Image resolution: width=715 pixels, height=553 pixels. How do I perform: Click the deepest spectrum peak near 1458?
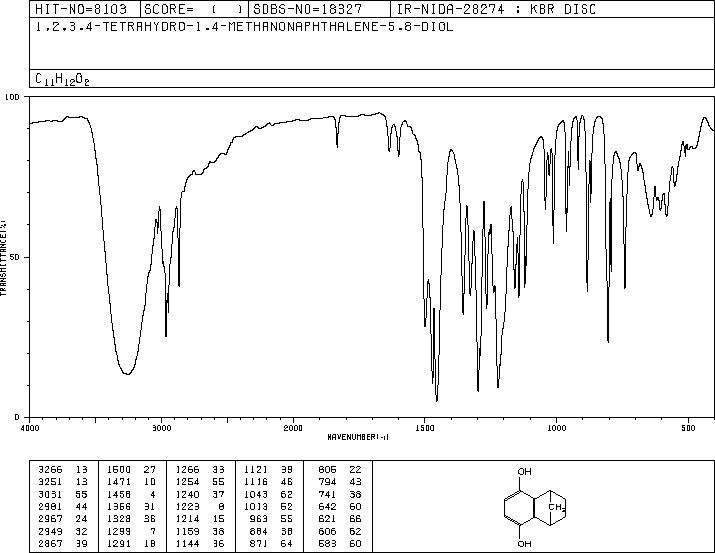tap(437, 400)
